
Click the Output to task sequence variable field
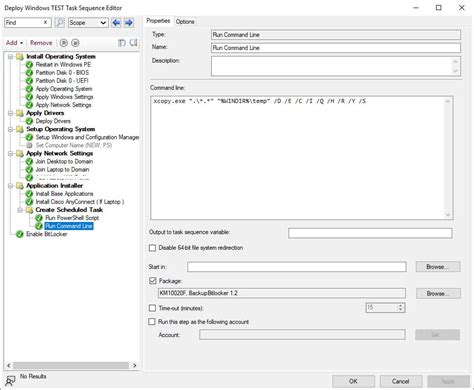[370, 233]
